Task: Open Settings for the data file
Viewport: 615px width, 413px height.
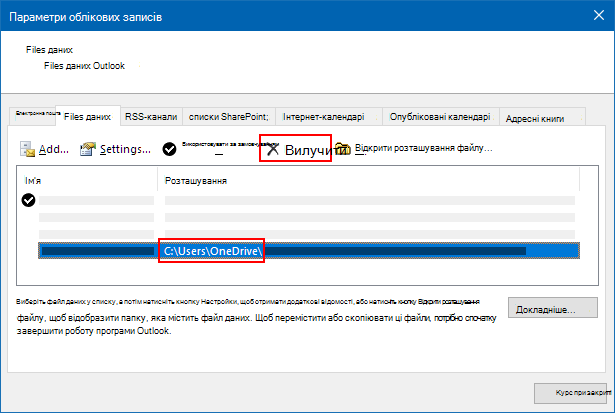Action: [x=115, y=149]
